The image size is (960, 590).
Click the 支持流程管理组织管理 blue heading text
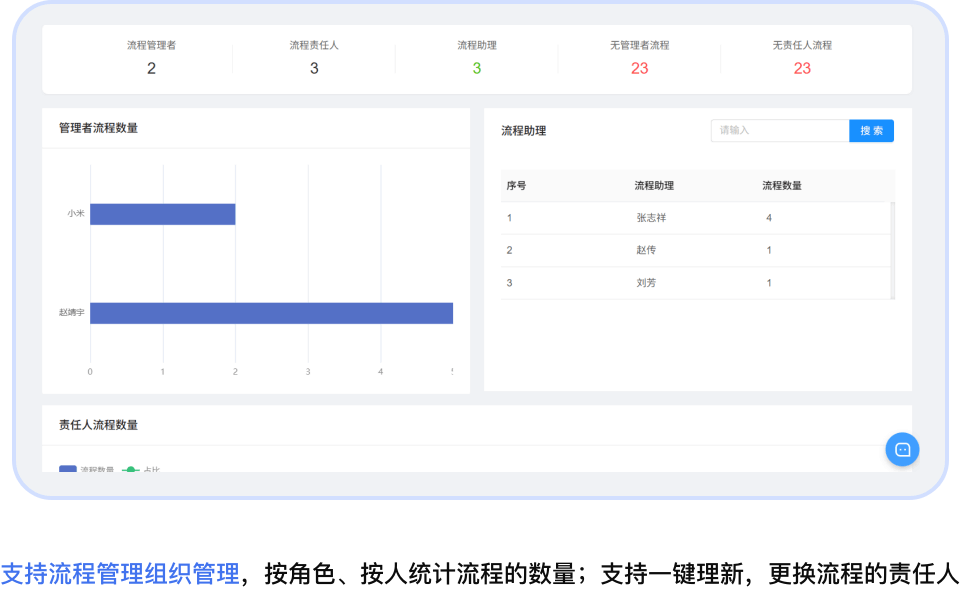pyautogui.click(x=120, y=574)
